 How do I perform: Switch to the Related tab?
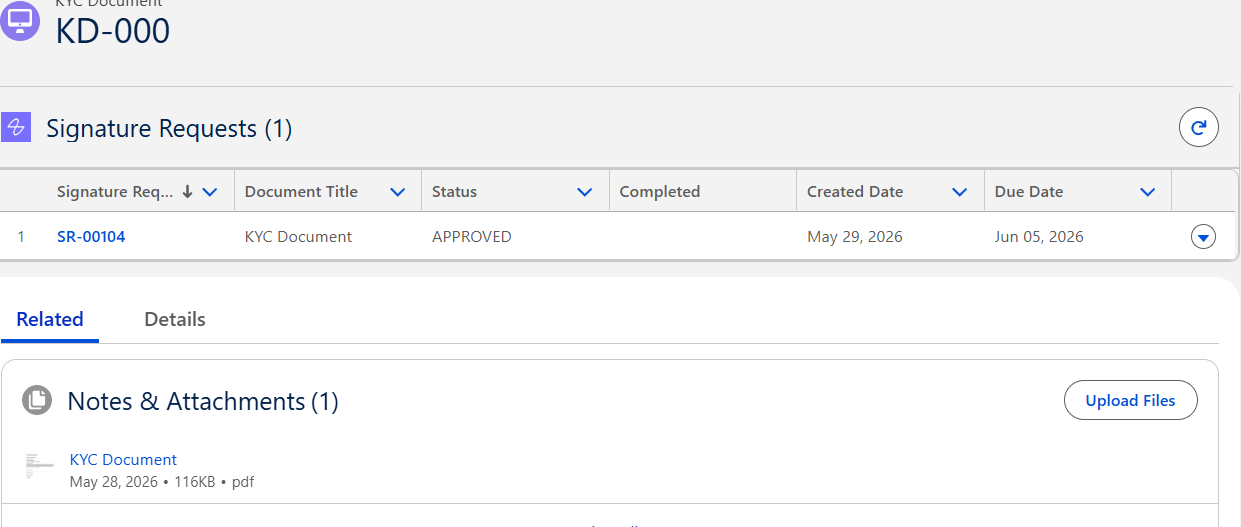[x=50, y=320]
